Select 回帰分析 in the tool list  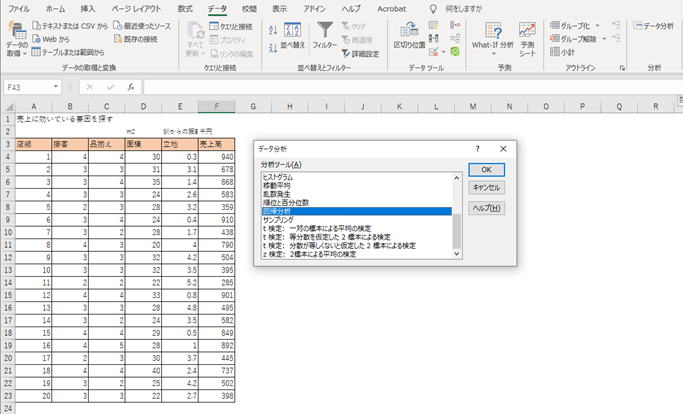pyautogui.click(x=357, y=211)
